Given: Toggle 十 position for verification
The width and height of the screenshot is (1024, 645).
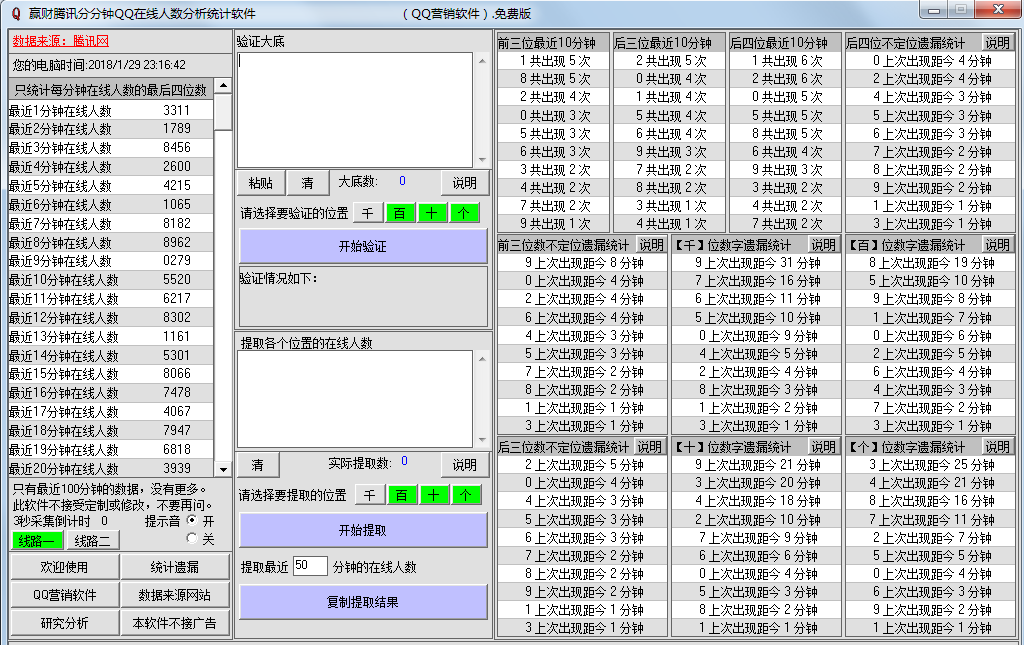Looking at the screenshot, I should (x=432, y=213).
